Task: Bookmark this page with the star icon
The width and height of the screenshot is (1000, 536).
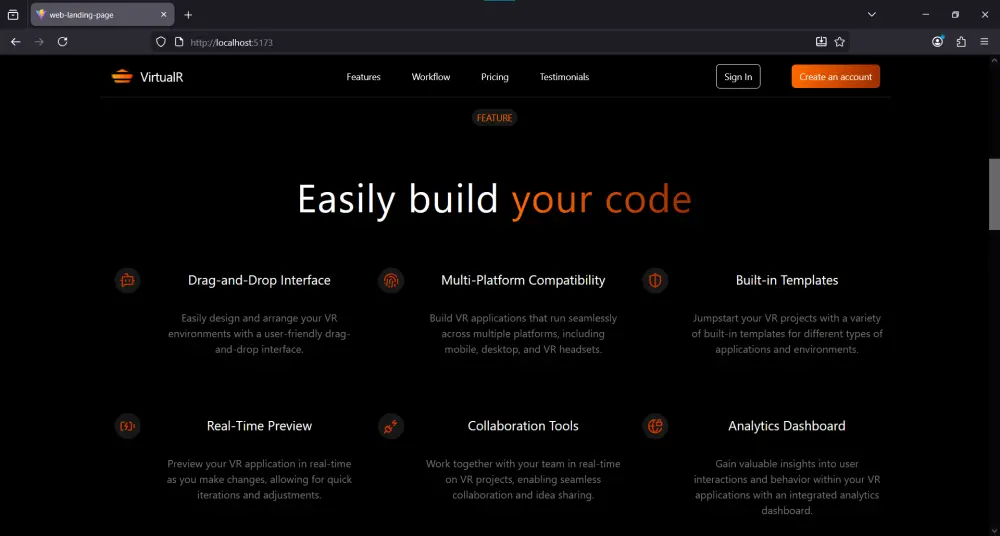Action: click(x=839, y=41)
